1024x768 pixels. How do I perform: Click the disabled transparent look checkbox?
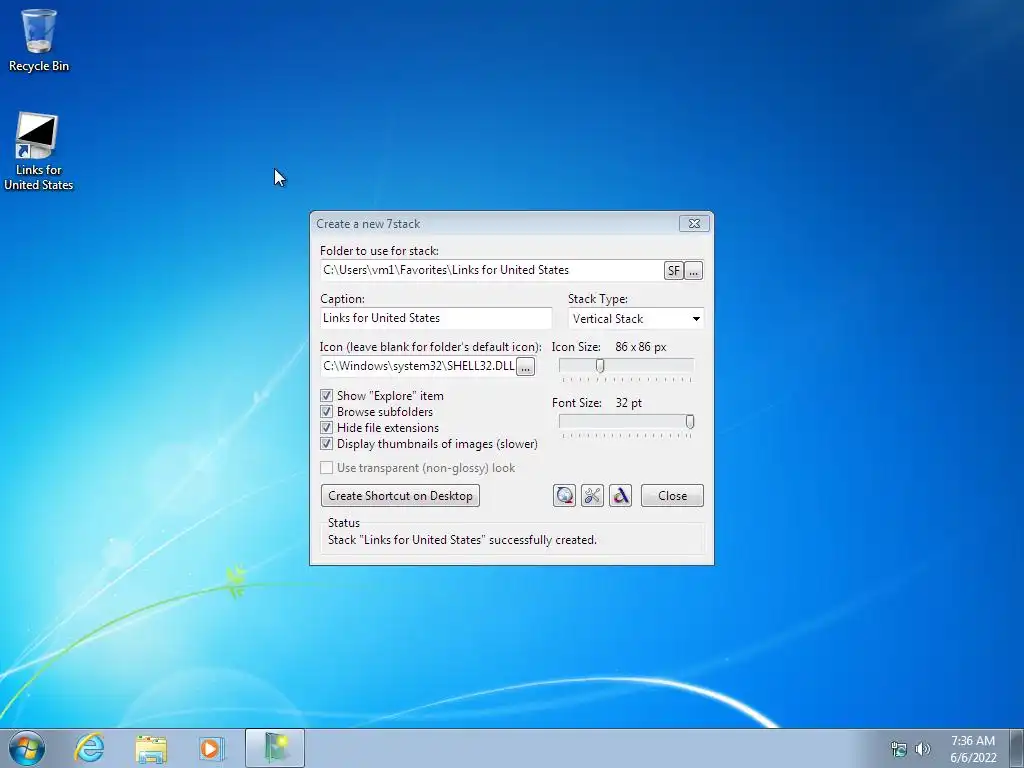point(327,468)
